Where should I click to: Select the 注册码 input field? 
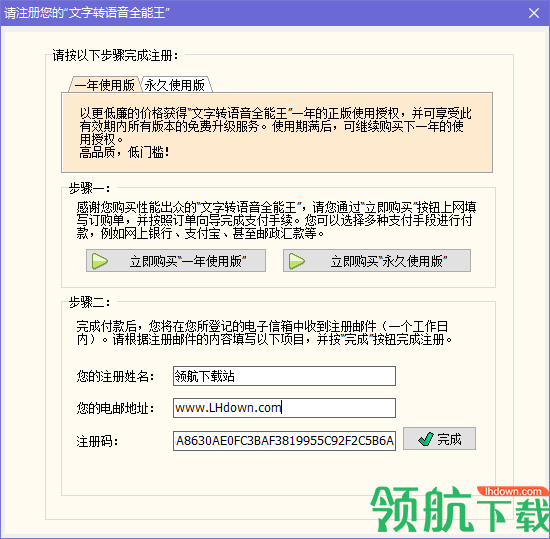pyautogui.click(x=284, y=440)
